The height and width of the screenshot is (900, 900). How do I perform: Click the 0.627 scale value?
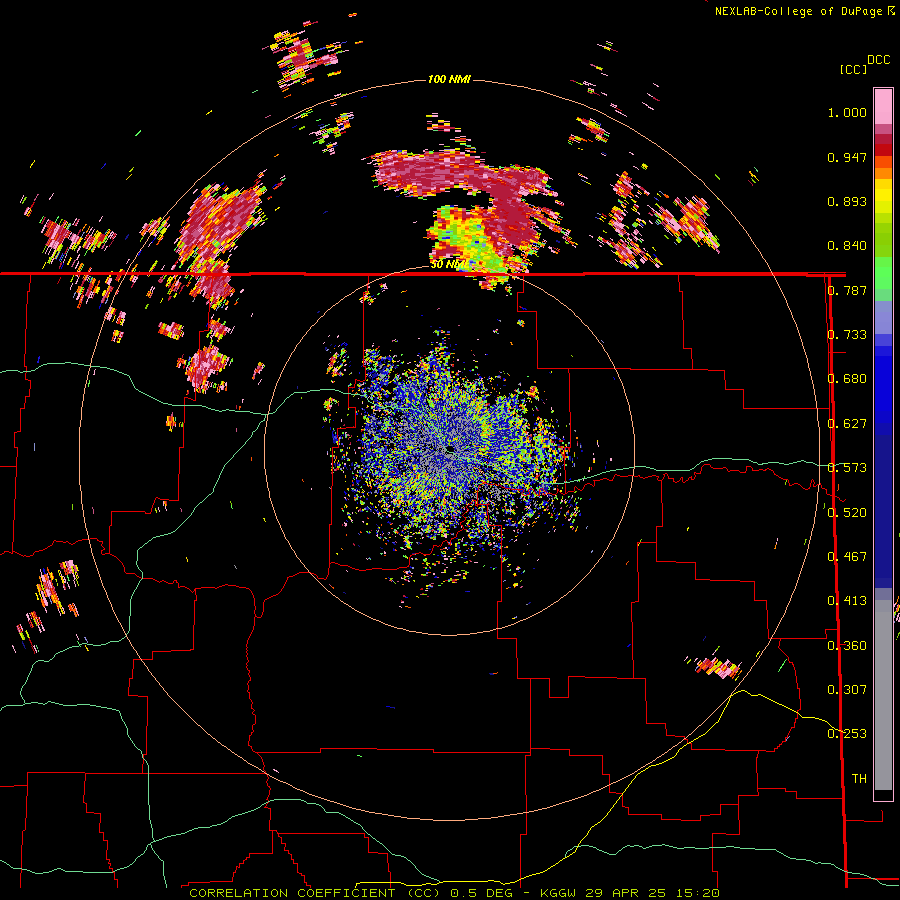[847, 424]
